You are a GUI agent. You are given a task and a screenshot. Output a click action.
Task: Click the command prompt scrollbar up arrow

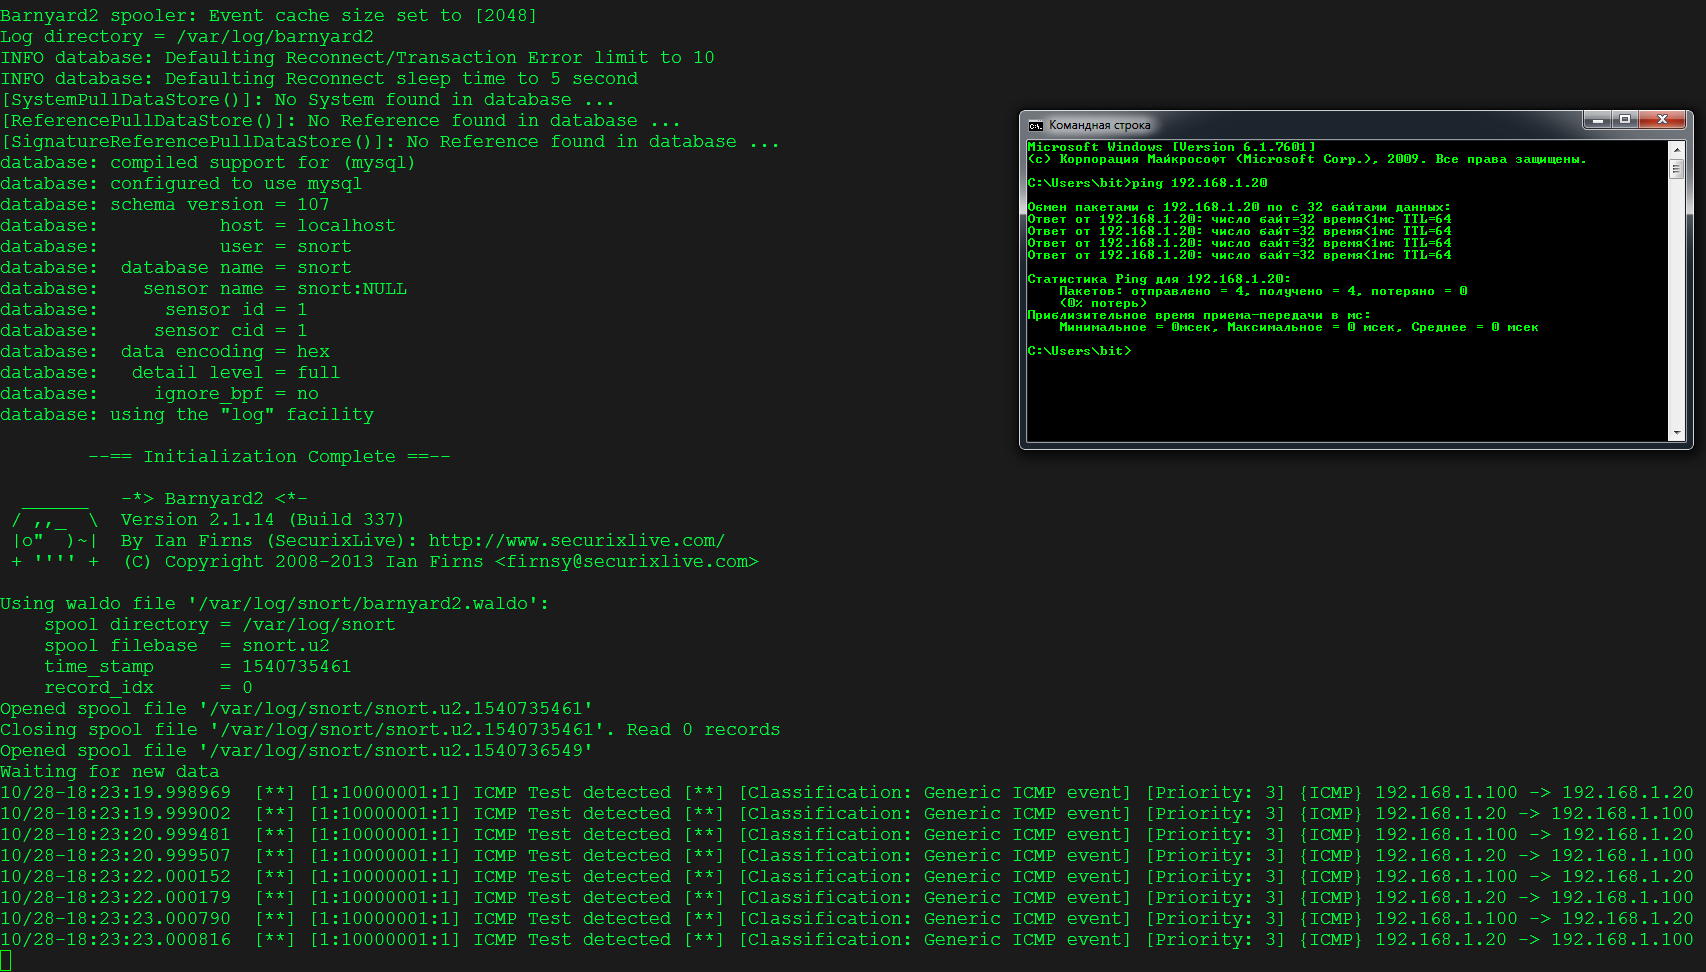(x=1676, y=149)
